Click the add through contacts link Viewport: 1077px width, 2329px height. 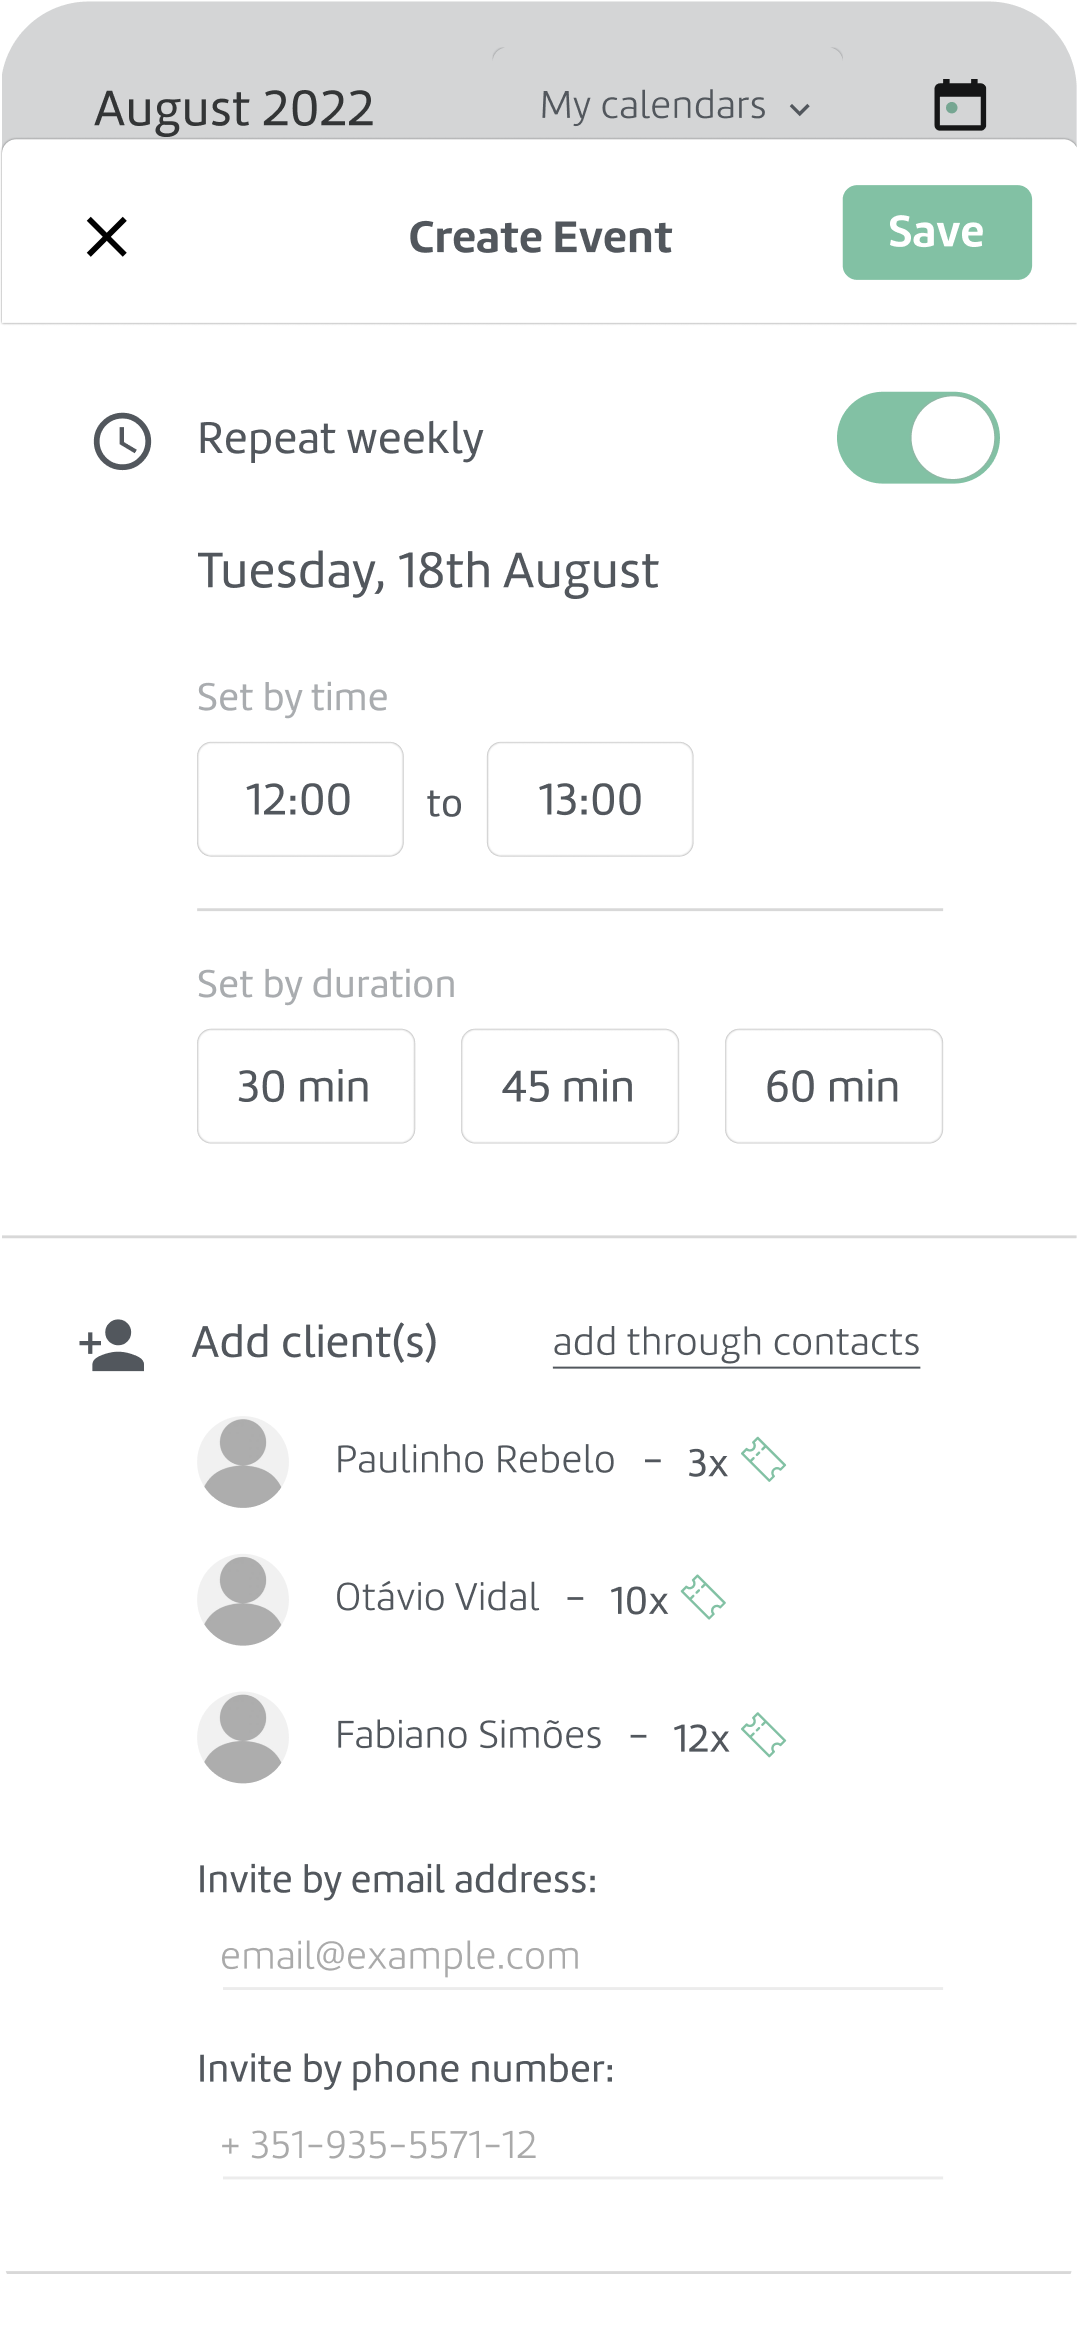[x=736, y=1342]
